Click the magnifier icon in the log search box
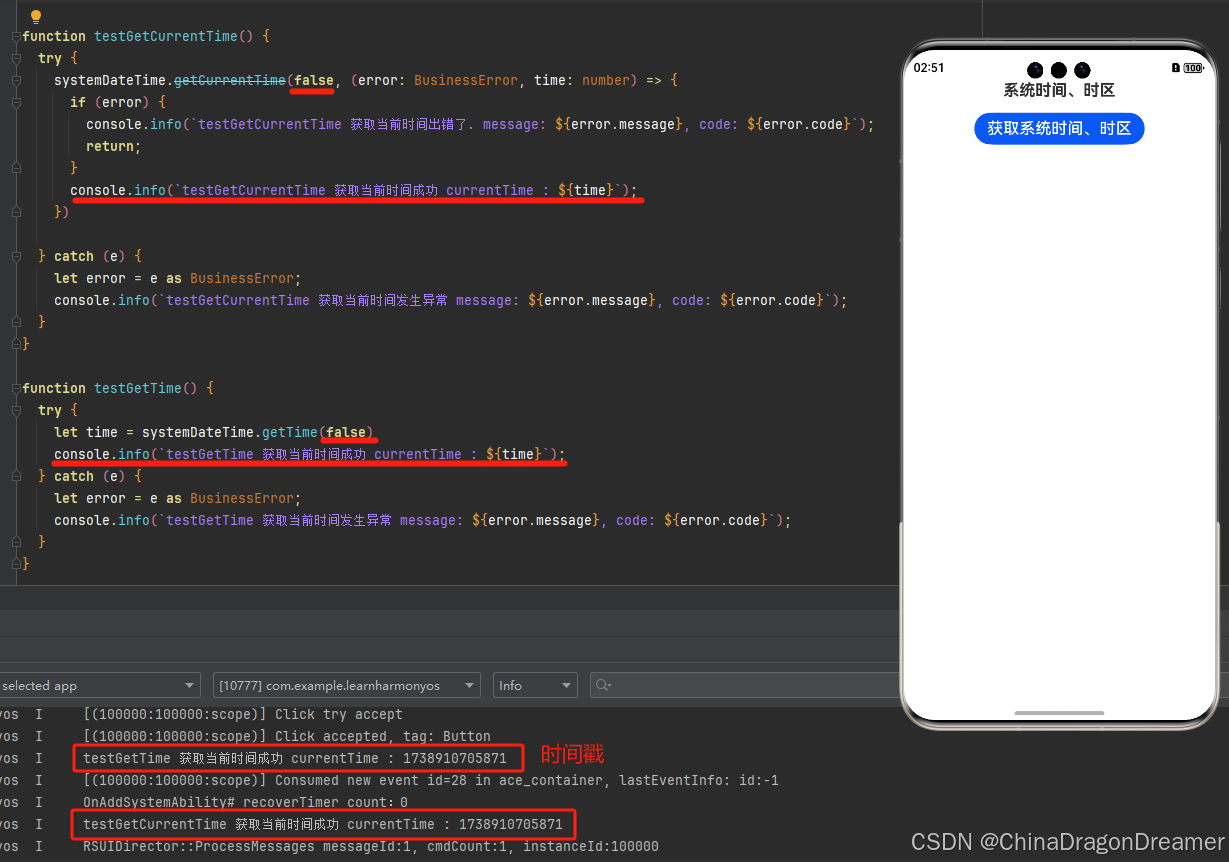 [602, 685]
